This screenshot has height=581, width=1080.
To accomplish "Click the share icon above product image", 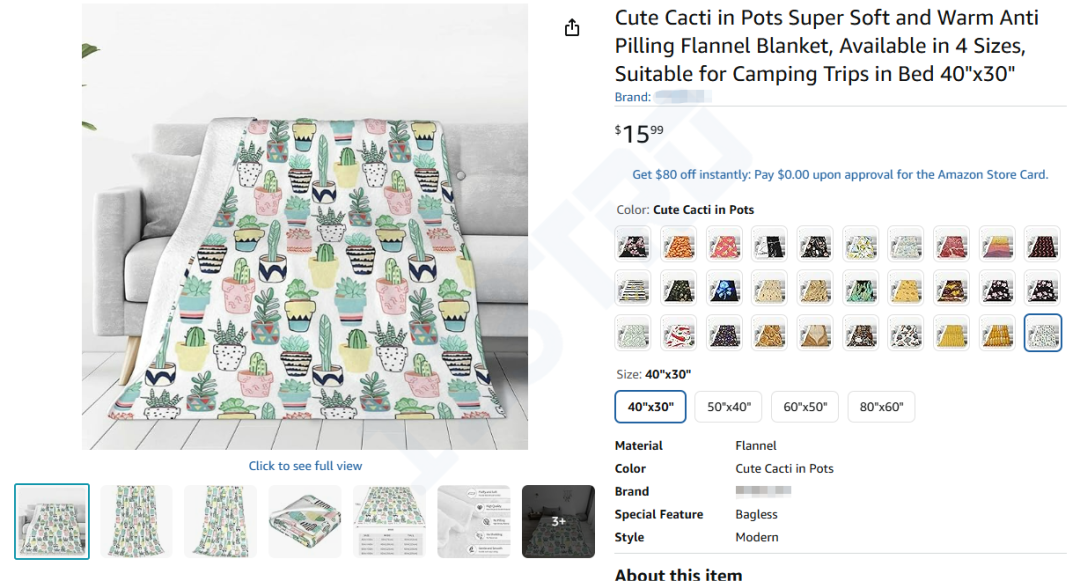I will (x=572, y=28).
